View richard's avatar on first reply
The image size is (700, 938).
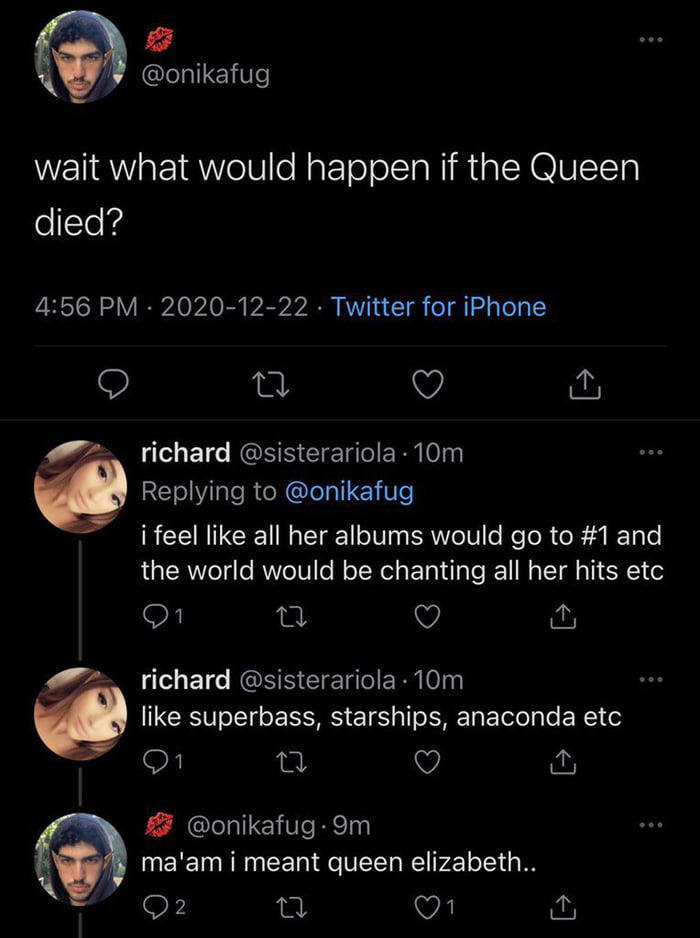point(81,486)
